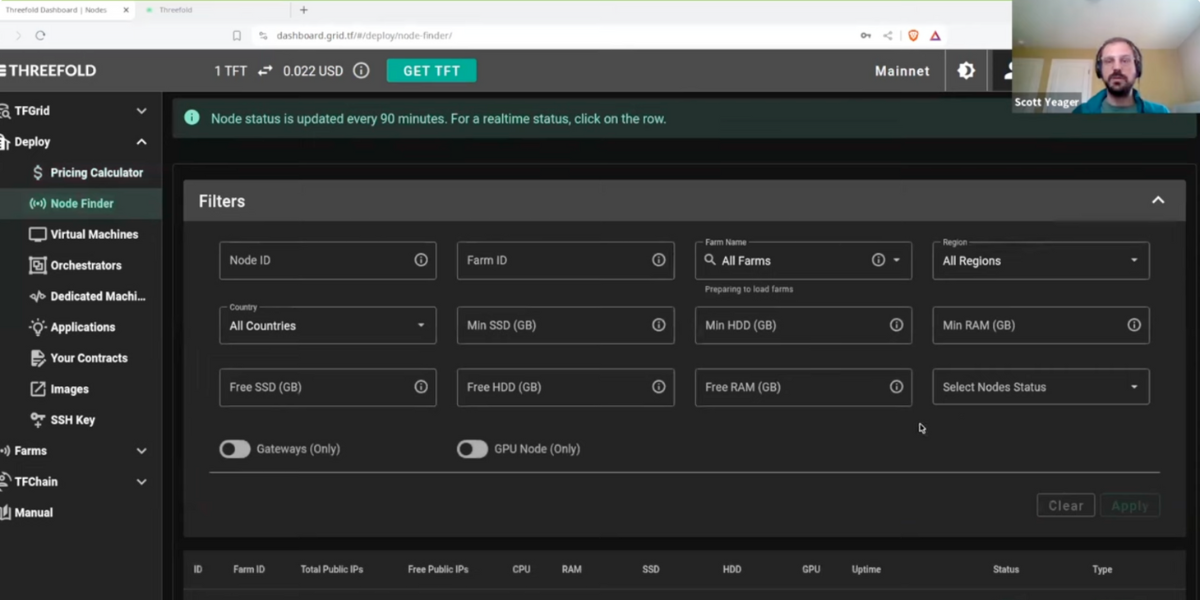This screenshot has height=600, width=1200.
Task: Sort by the Uptime column header
Action: pos(866,569)
